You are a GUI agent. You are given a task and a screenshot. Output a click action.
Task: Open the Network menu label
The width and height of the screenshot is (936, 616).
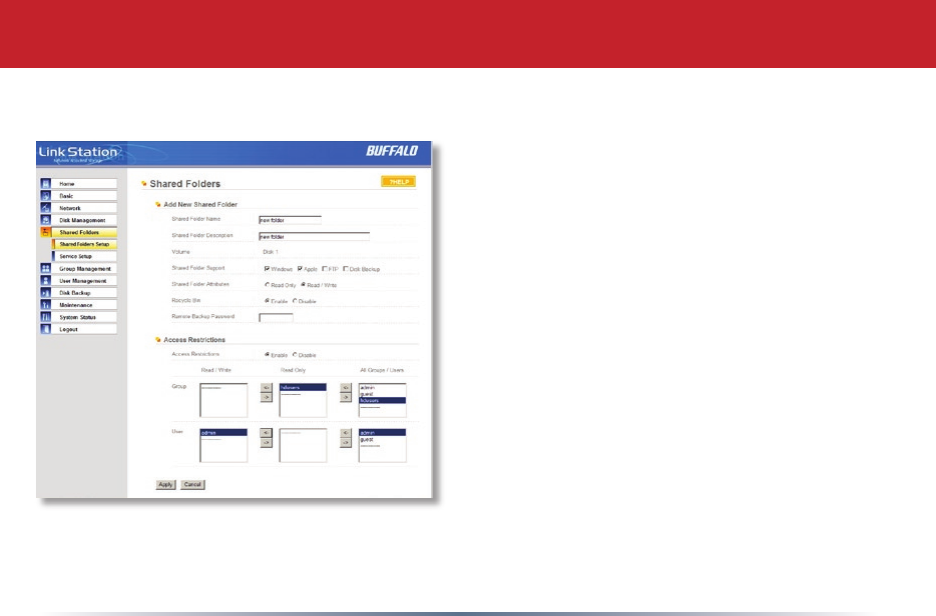(70, 208)
